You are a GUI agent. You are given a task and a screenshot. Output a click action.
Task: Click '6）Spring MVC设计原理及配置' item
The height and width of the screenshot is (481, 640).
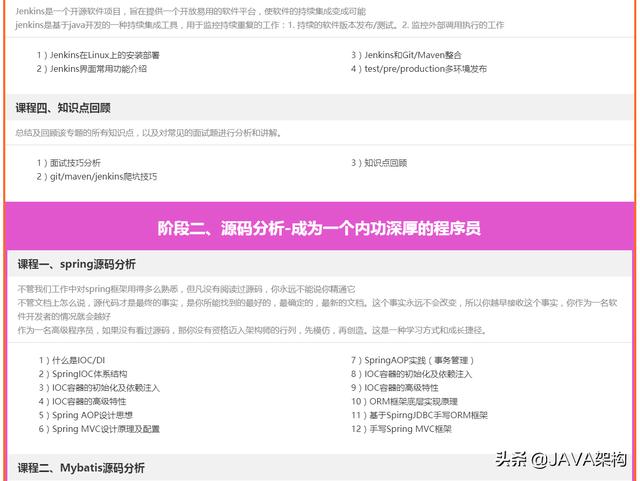[99, 429]
